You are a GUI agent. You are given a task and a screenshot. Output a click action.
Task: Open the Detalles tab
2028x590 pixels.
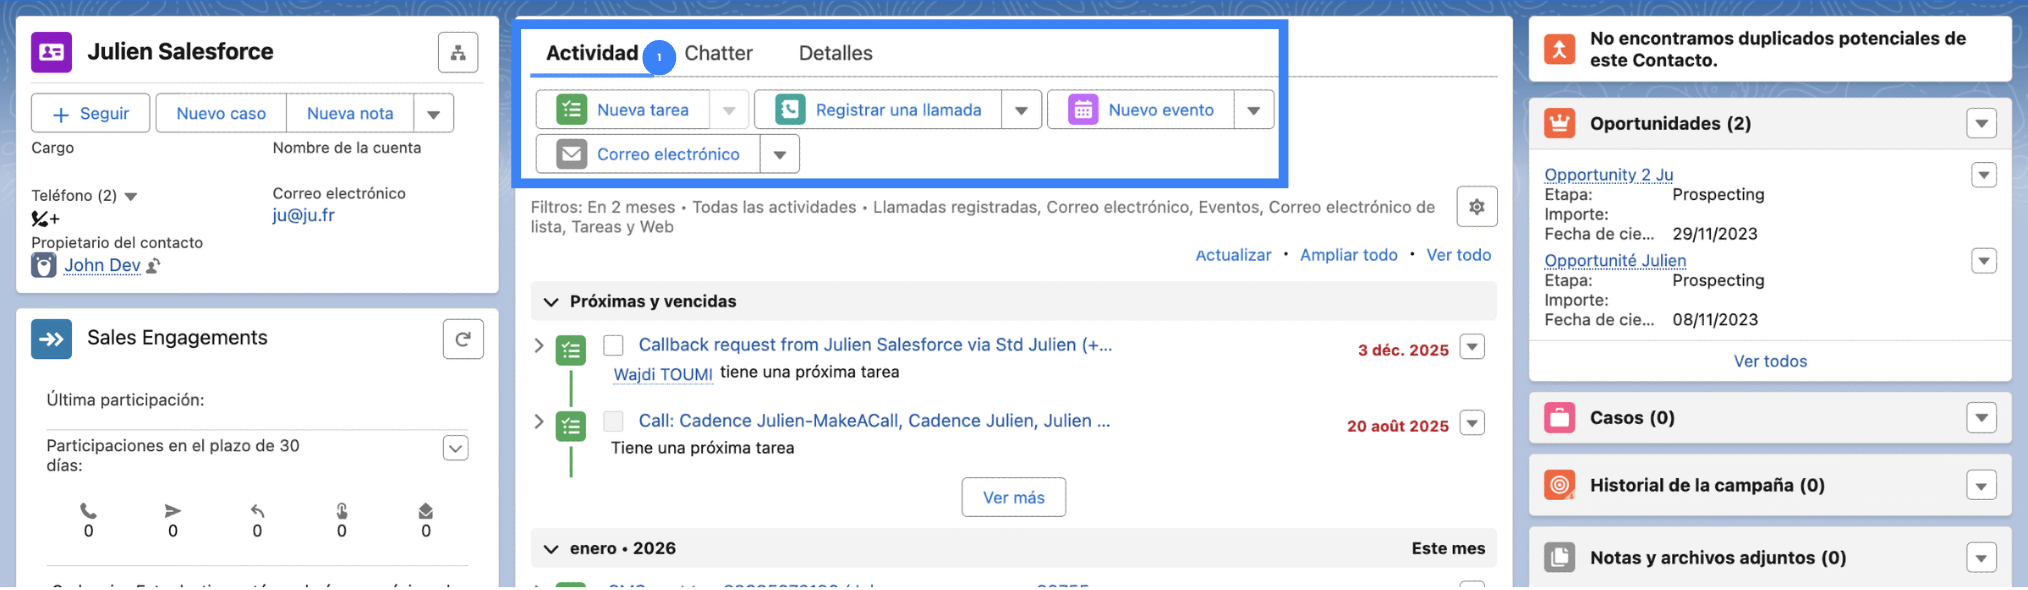click(x=835, y=53)
